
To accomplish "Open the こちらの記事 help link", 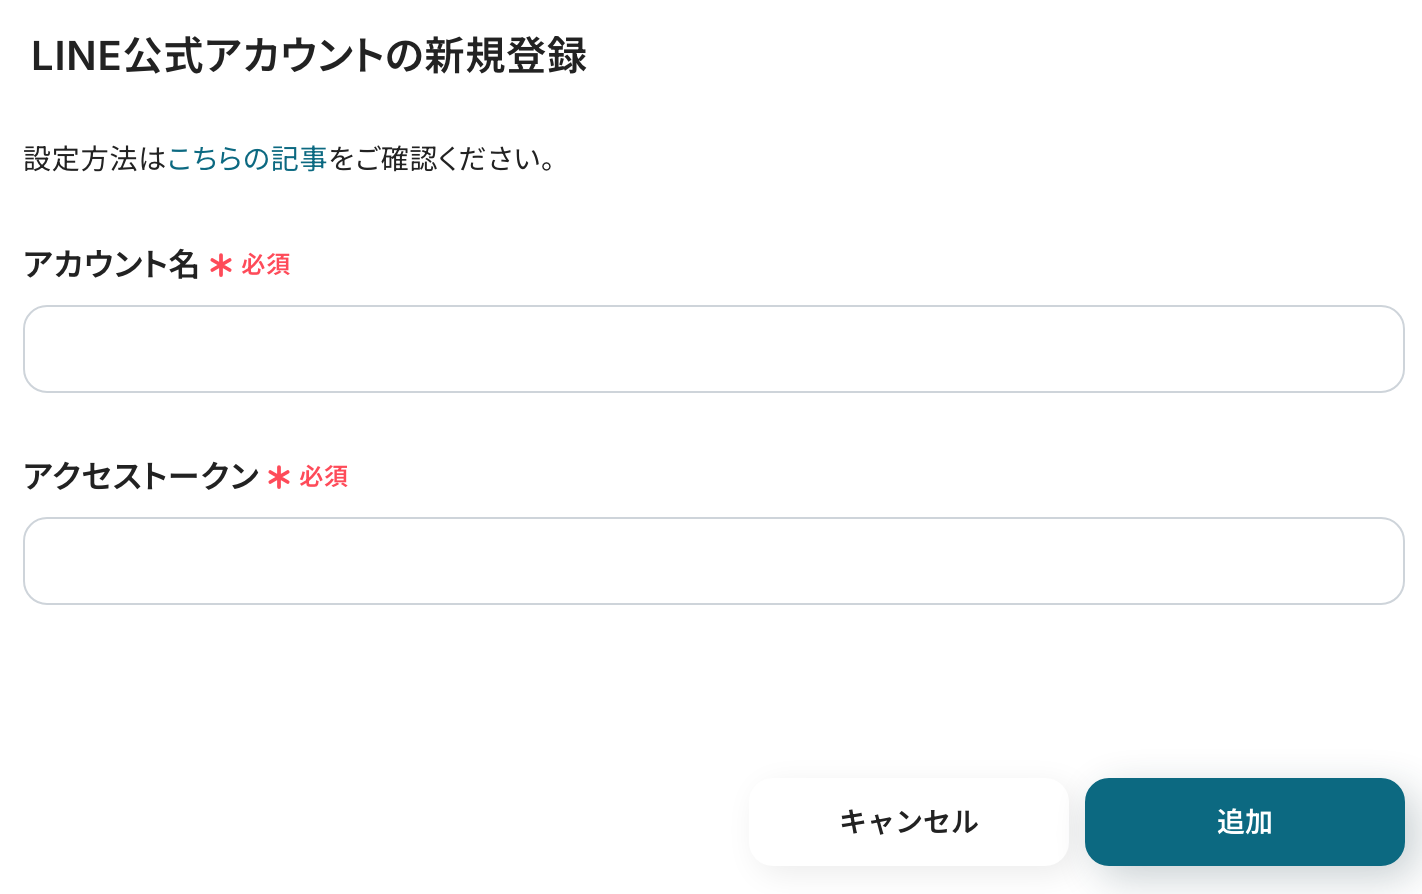I will [x=247, y=159].
